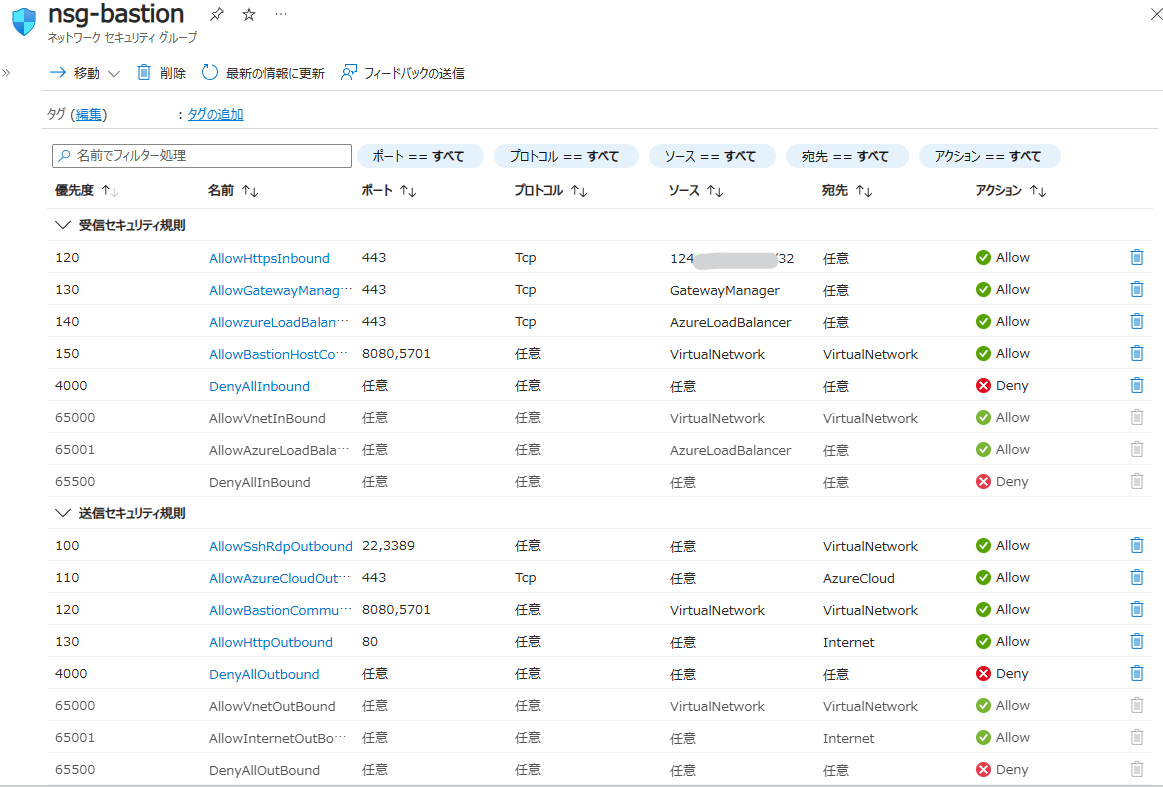
Task: Sort by 名前 column
Action: (x=233, y=191)
